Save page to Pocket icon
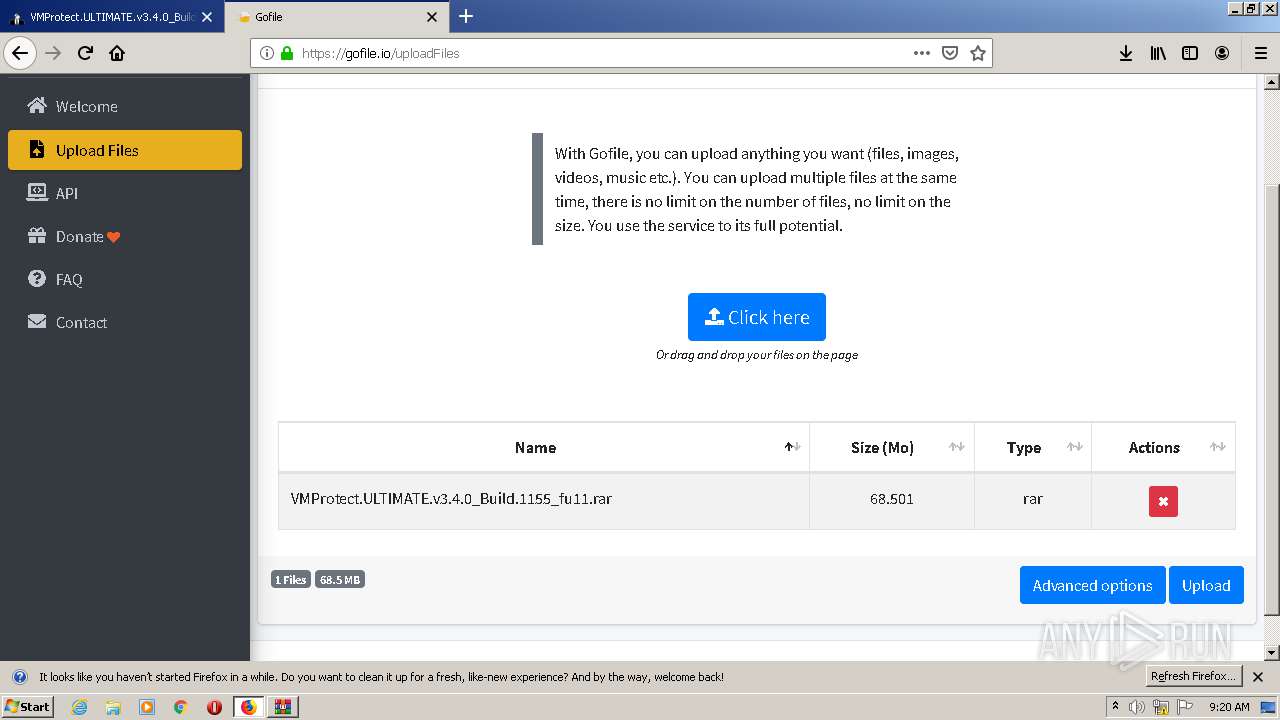Image resolution: width=1280 pixels, height=720 pixels. tap(950, 53)
